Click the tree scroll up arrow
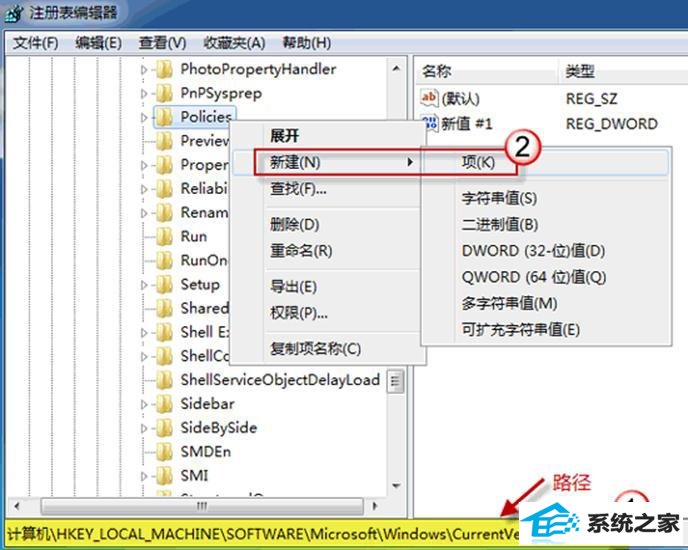 click(x=396, y=68)
